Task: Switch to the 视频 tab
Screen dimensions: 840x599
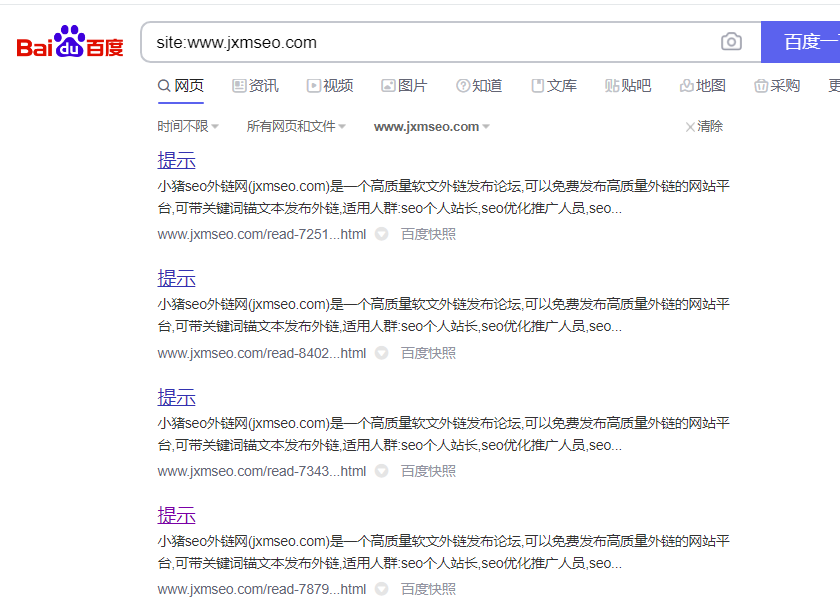Action: [330, 86]
